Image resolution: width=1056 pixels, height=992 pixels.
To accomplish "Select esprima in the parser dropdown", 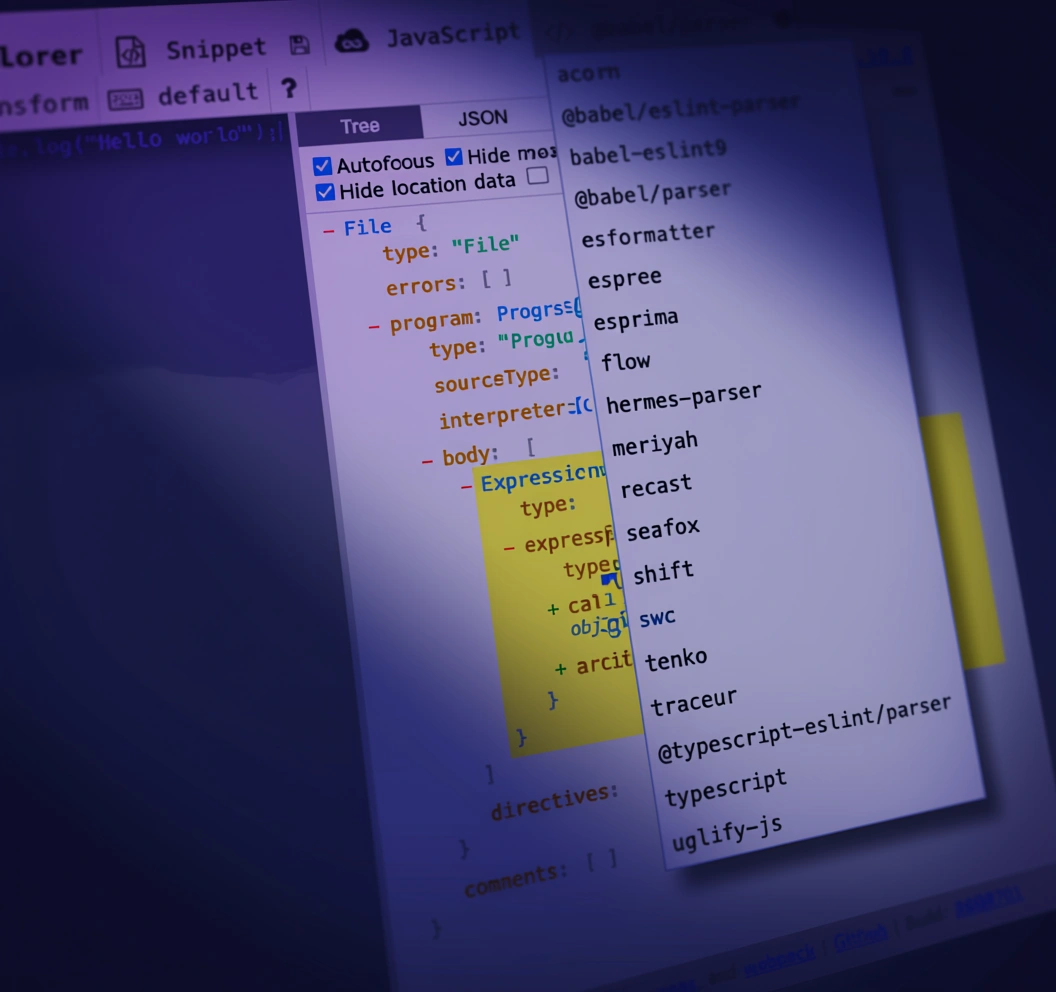I will point(635,320).
